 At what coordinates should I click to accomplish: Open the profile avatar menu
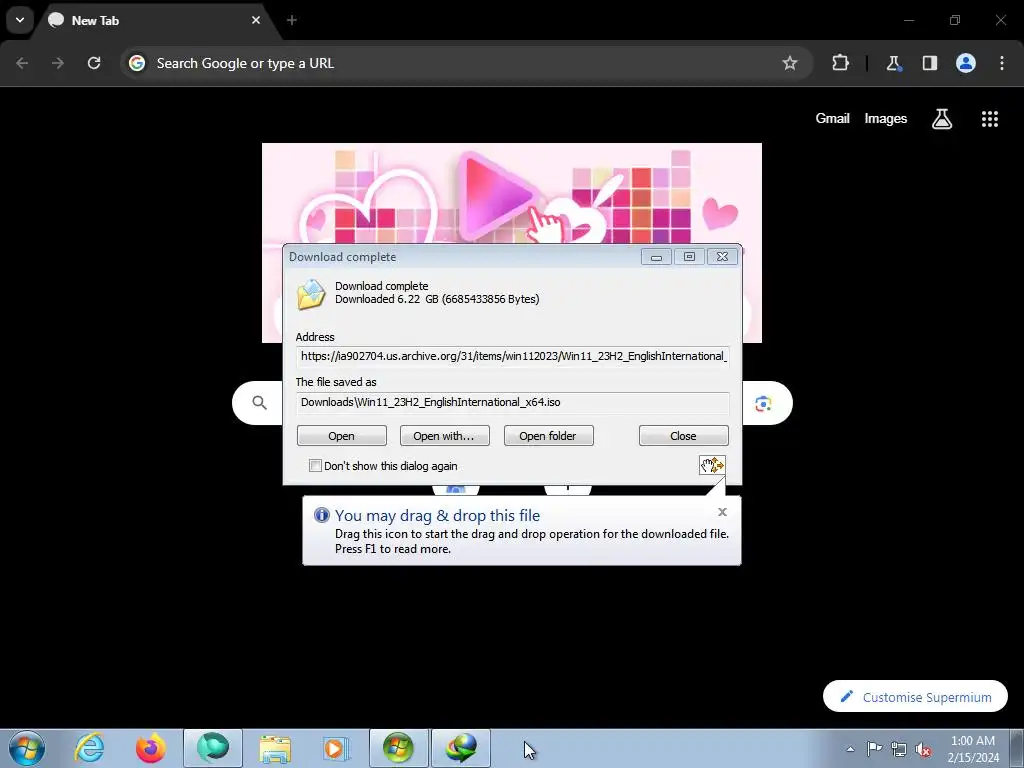click(966, 63)
